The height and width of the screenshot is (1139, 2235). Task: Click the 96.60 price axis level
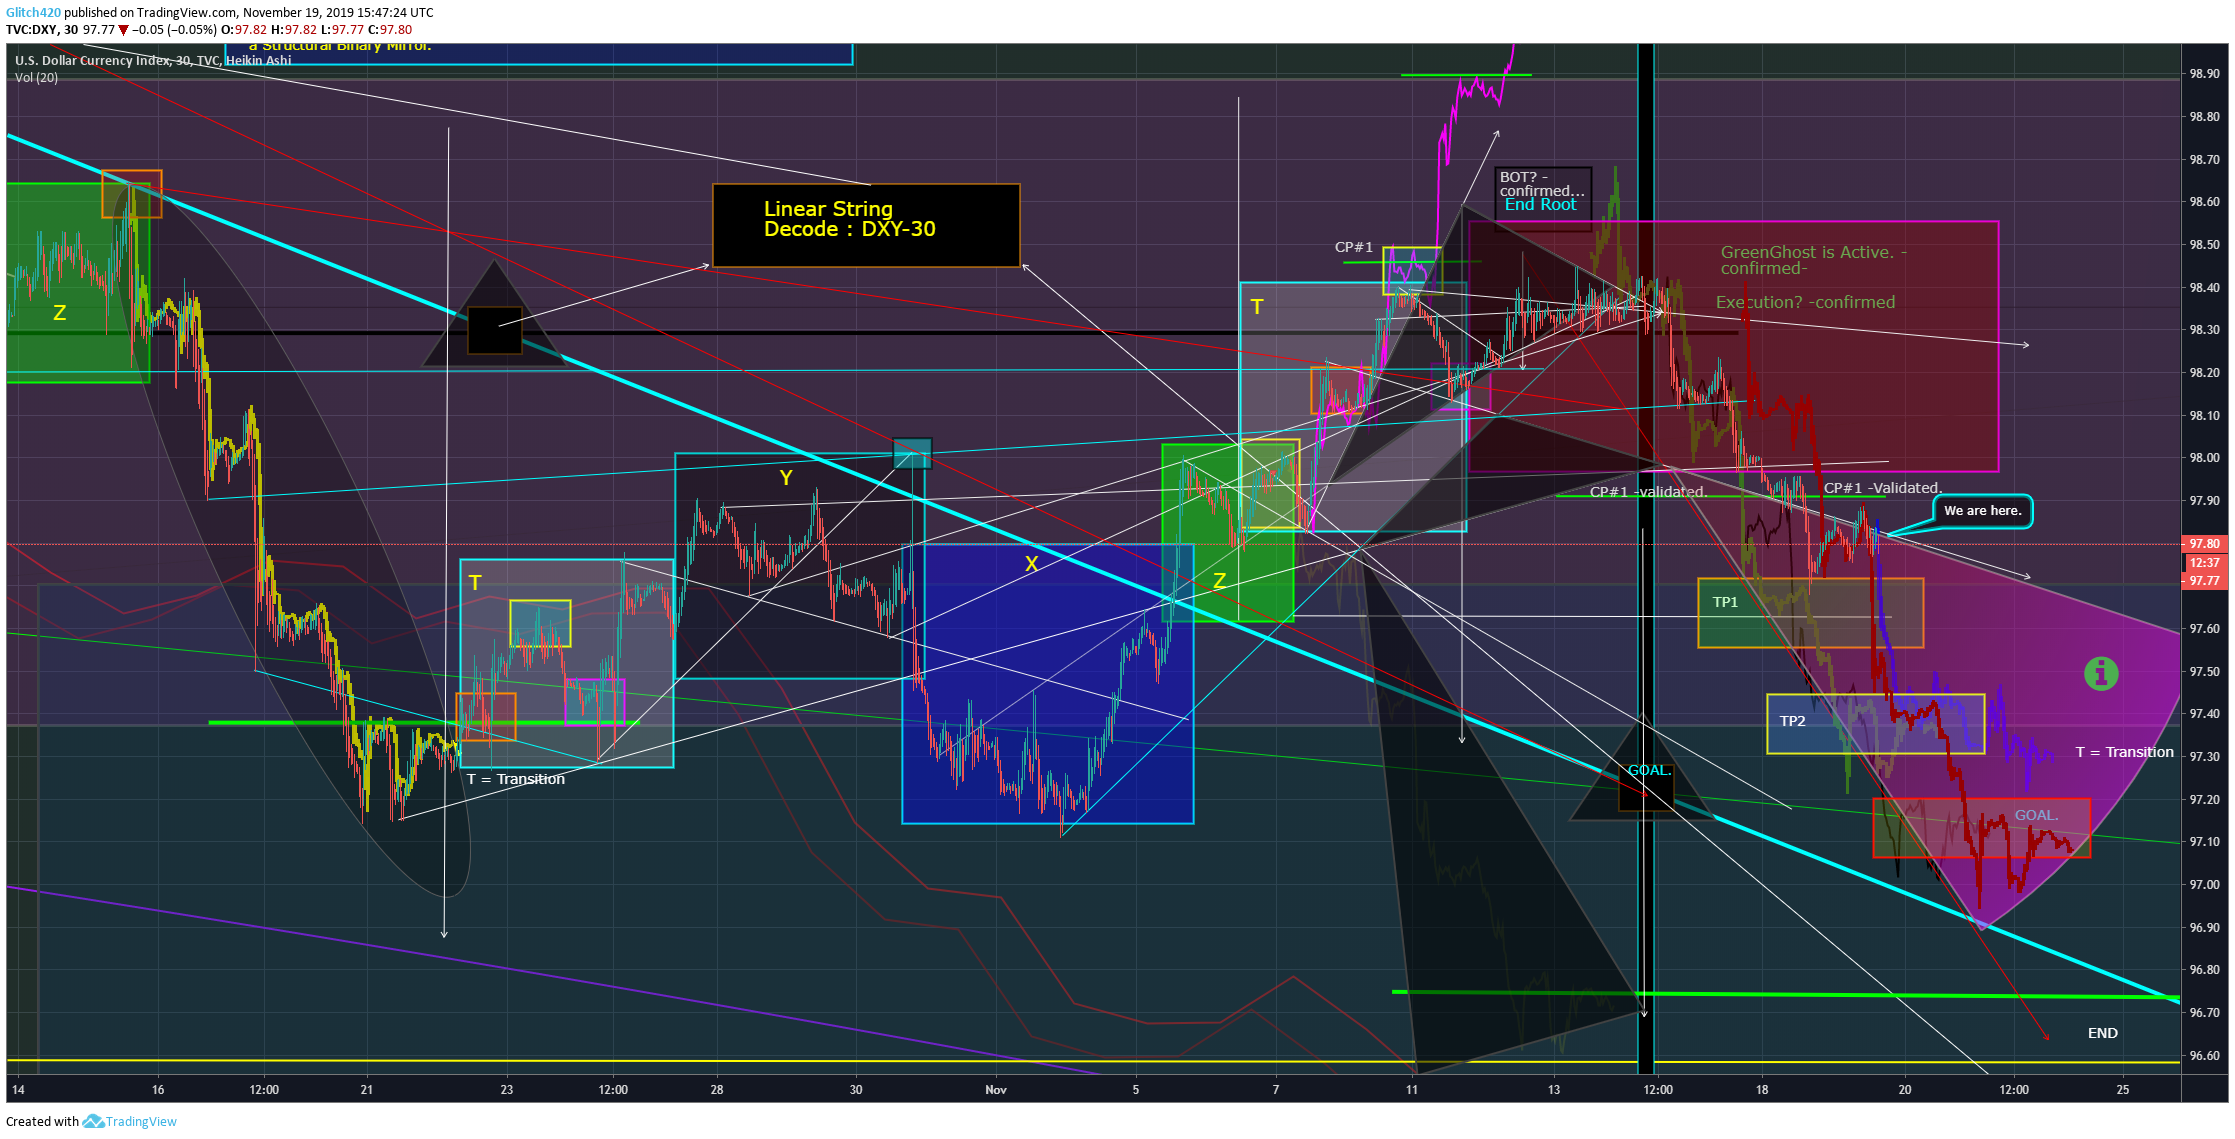click(x=2204, y=1055)
